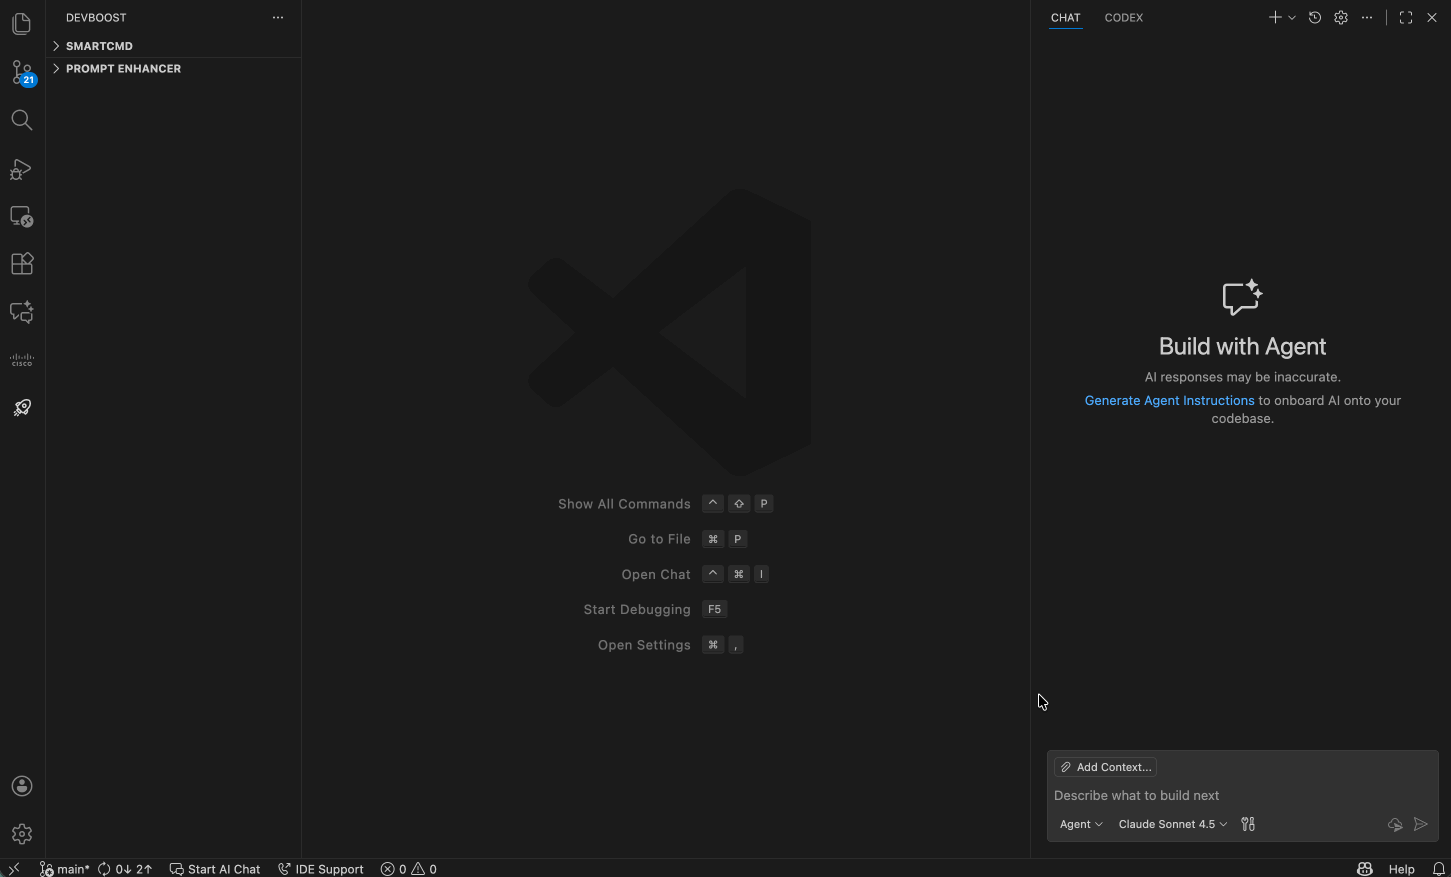
Task: Open chat history in the chat panel
Action: tap(1314, 17)
